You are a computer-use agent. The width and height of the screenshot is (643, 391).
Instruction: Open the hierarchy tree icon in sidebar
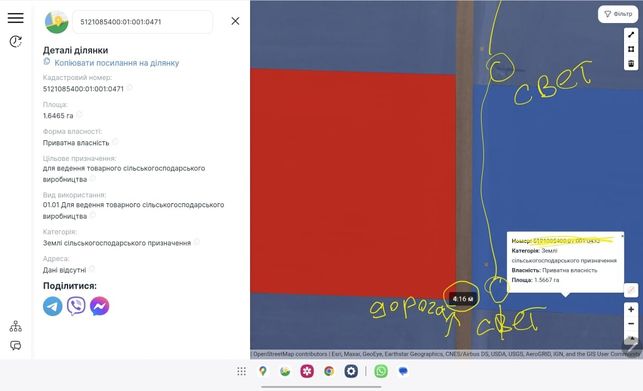(x=16, y=326)
